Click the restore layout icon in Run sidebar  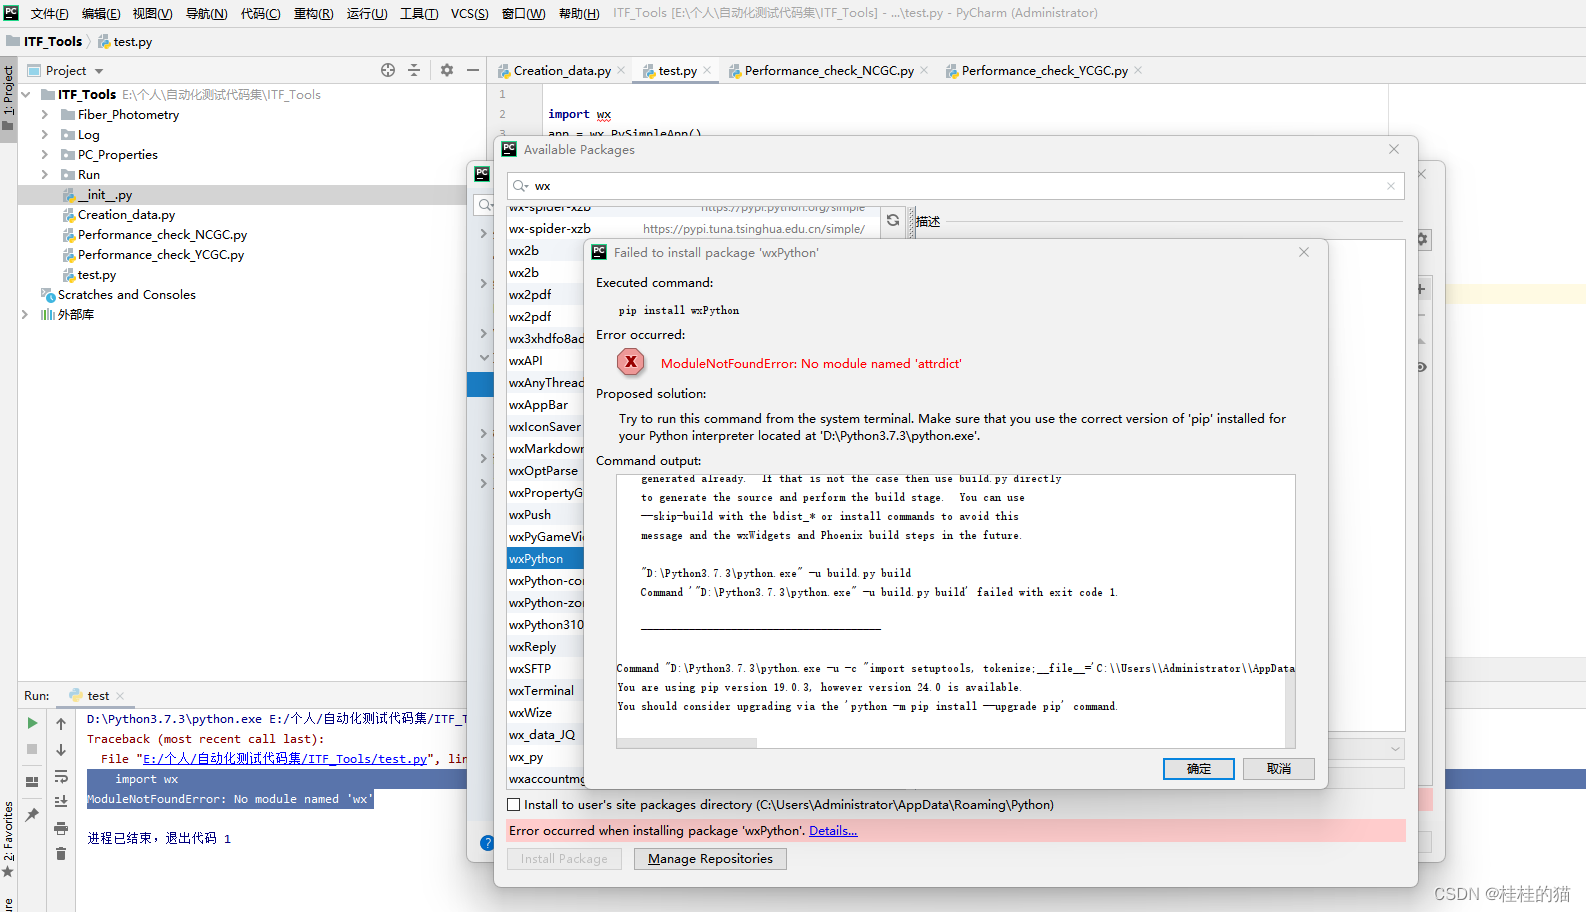32,782
